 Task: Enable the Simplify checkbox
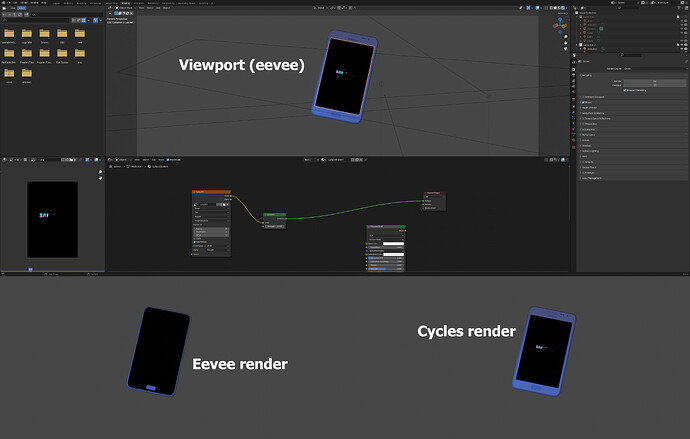583,162
